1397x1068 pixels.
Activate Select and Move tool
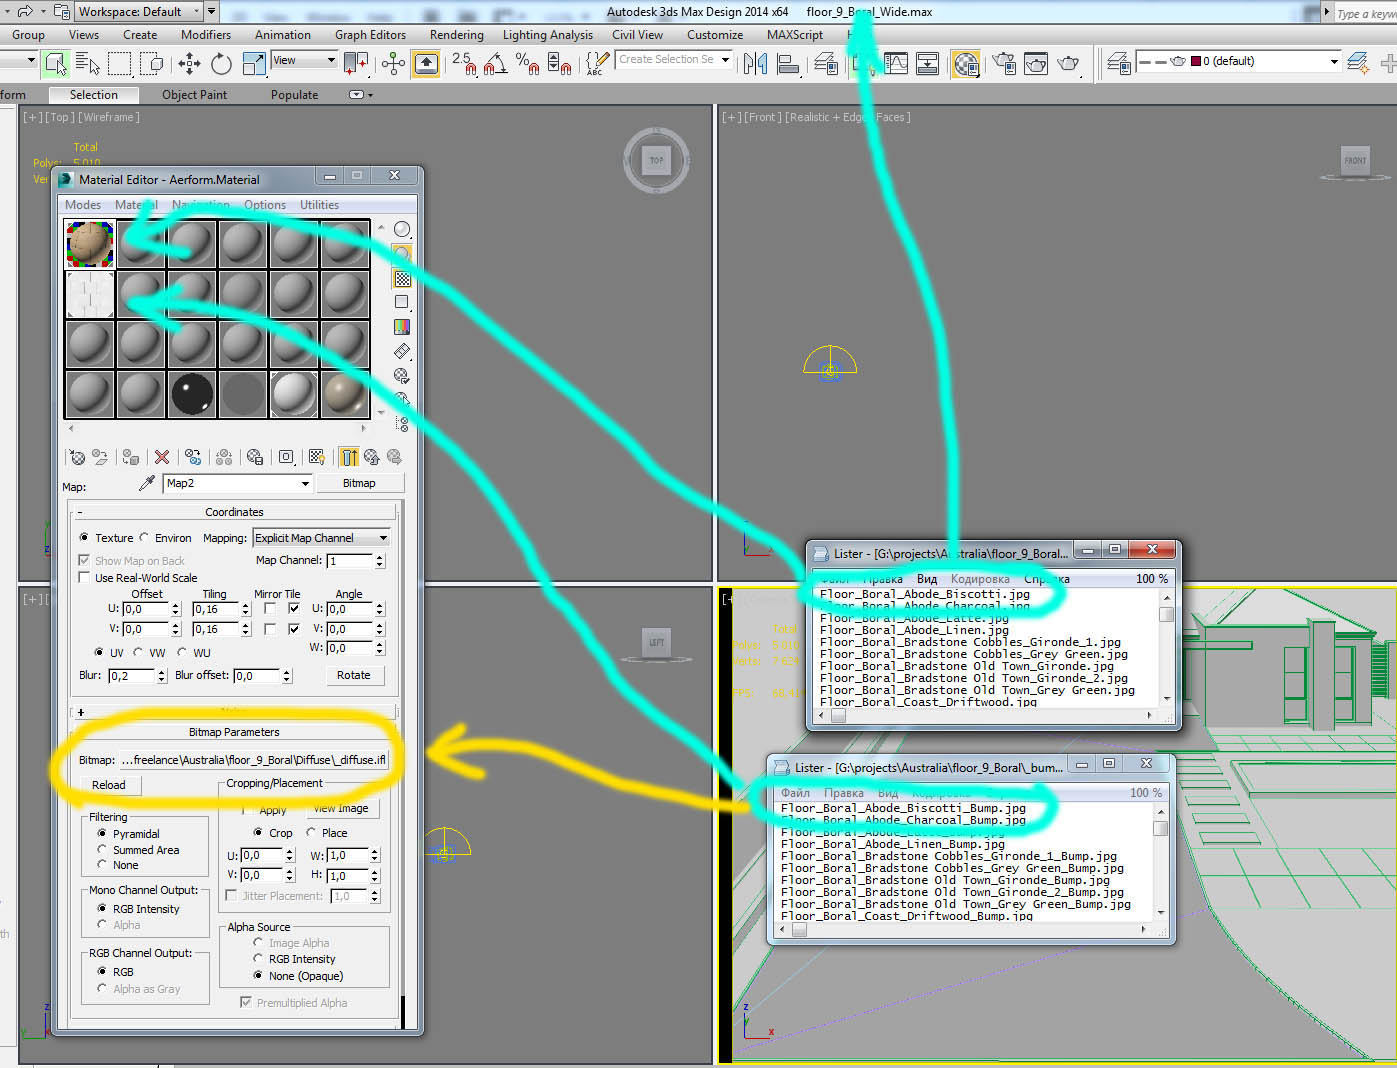(x=189, y=63)
